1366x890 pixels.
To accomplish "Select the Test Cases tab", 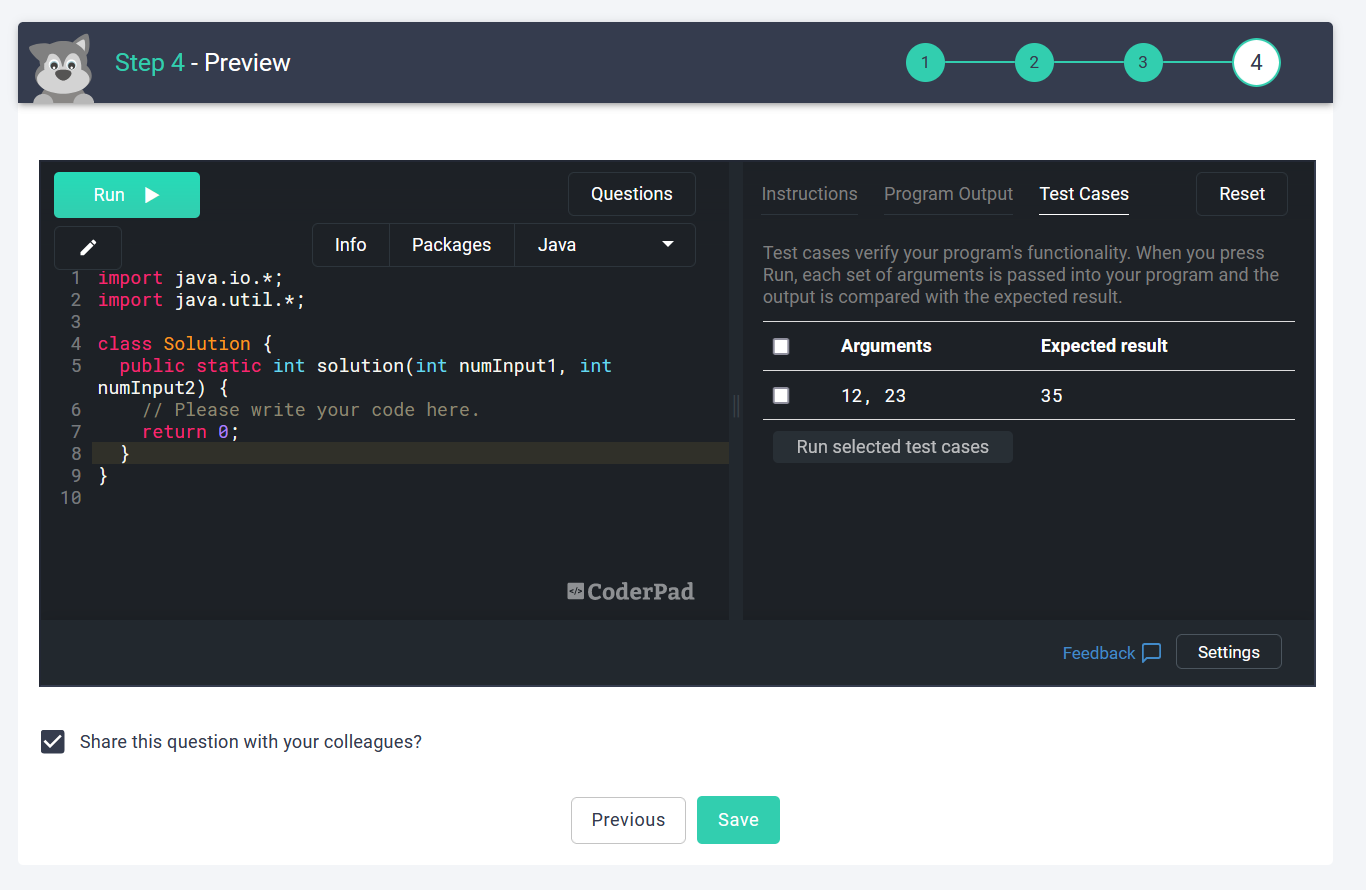I will click(x=1084, y=194).
